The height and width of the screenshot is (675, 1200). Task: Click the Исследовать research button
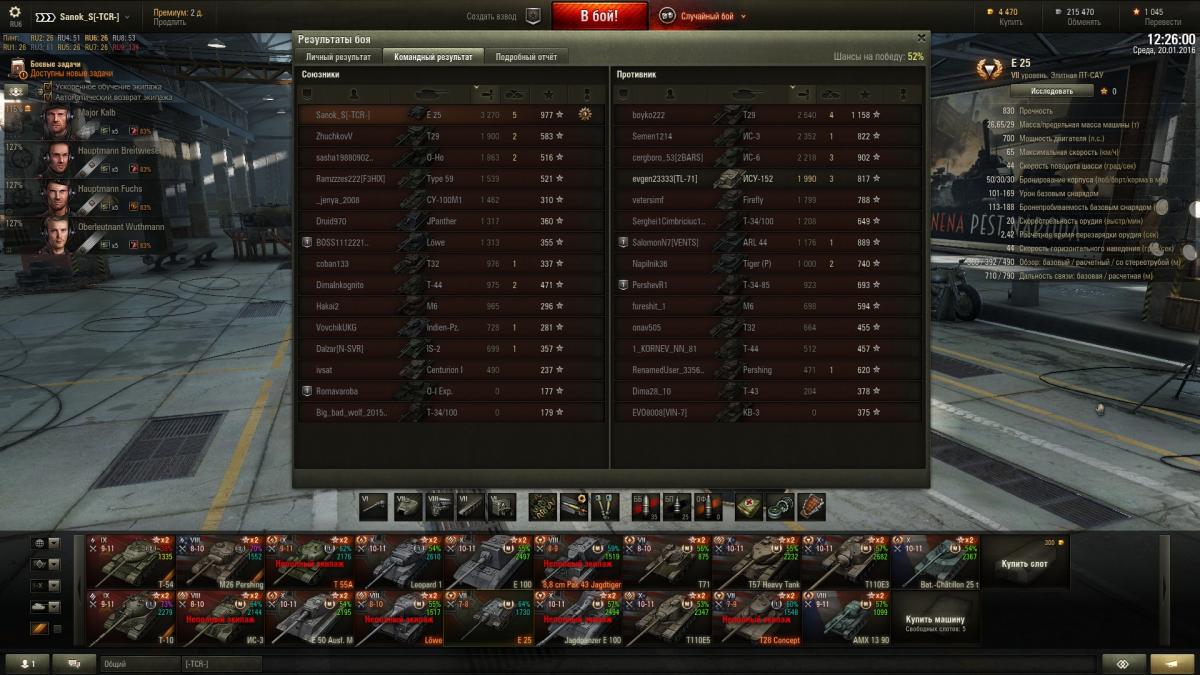[x=1052, y=91]
